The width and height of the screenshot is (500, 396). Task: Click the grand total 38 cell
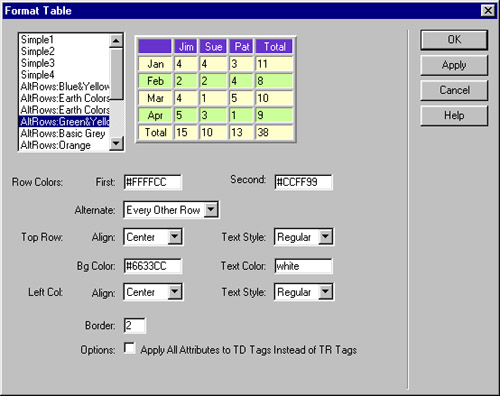click(x=274, y=132)
